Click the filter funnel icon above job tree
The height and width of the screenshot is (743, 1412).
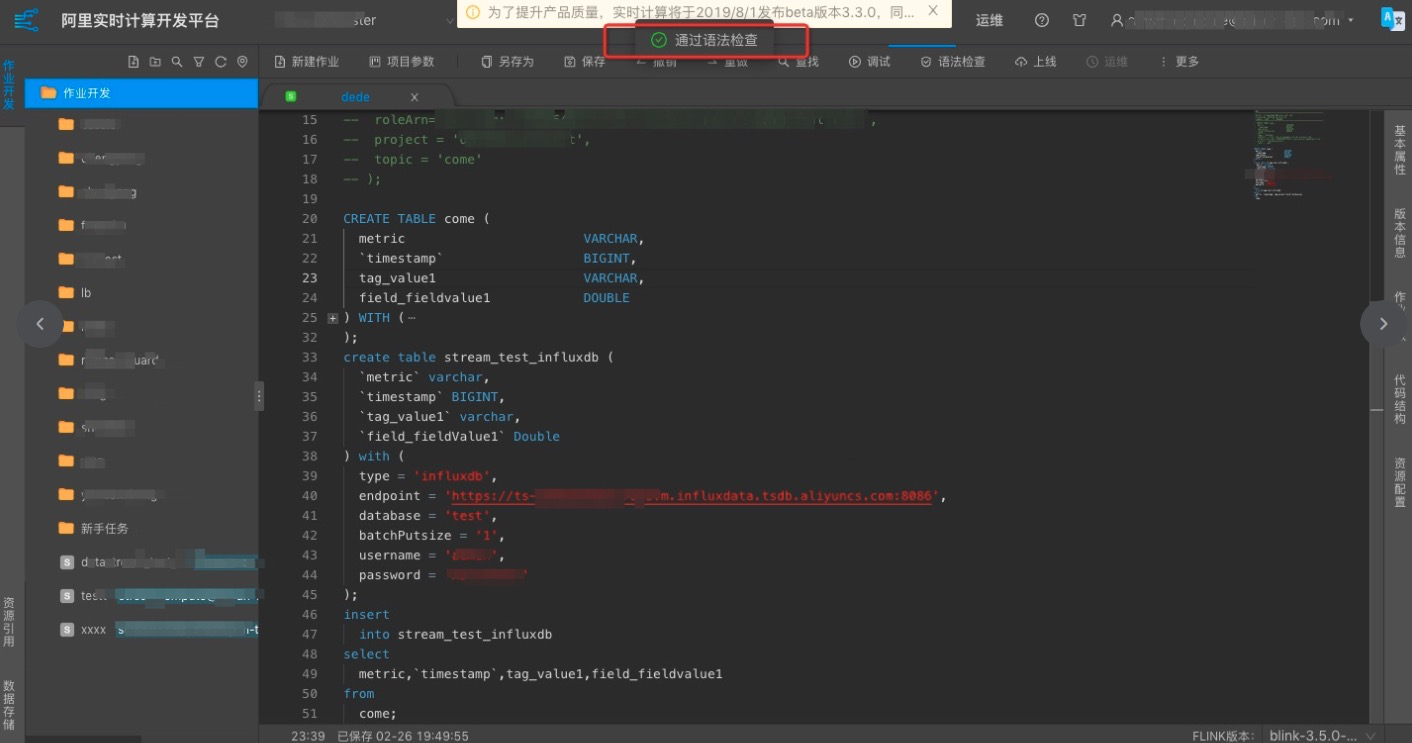199,62
